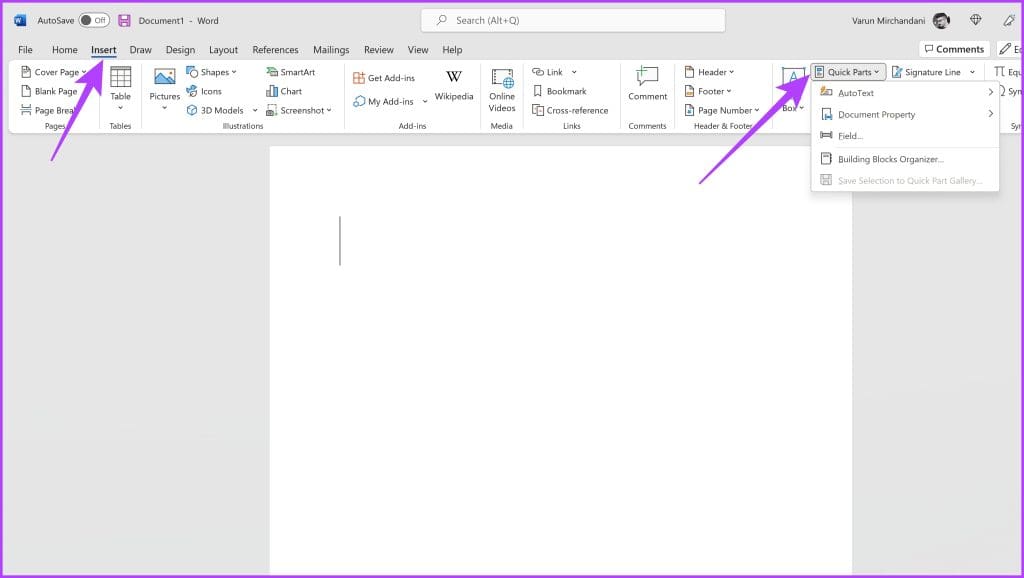Expand the 3D Models dropdown arrow
Viewport: 1024px width, 578px height.
(x=255, y=110)
